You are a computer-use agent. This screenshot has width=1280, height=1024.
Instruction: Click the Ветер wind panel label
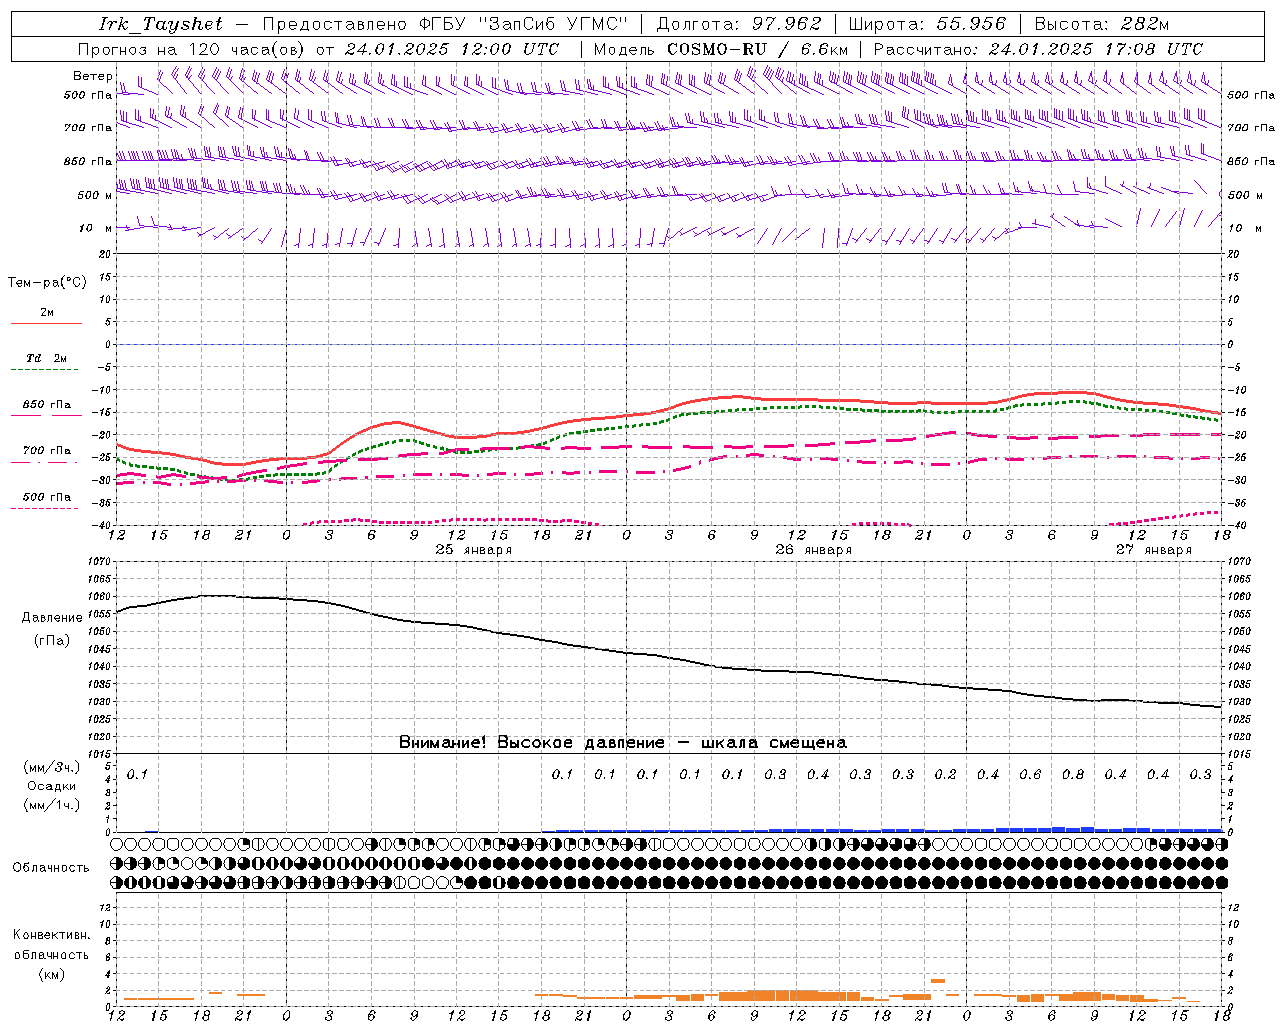pyautogui.click(x=93, y=76)
